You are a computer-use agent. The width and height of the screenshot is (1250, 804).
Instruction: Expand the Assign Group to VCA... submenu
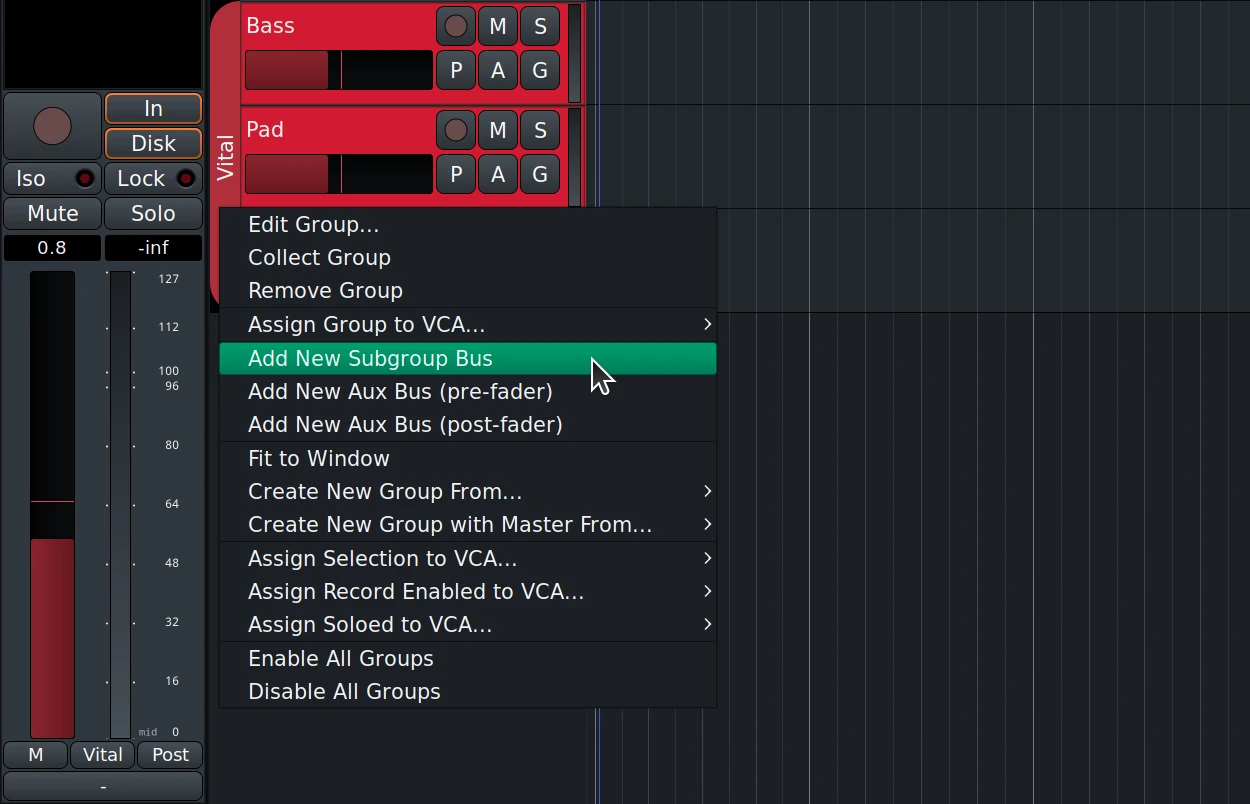468,325
